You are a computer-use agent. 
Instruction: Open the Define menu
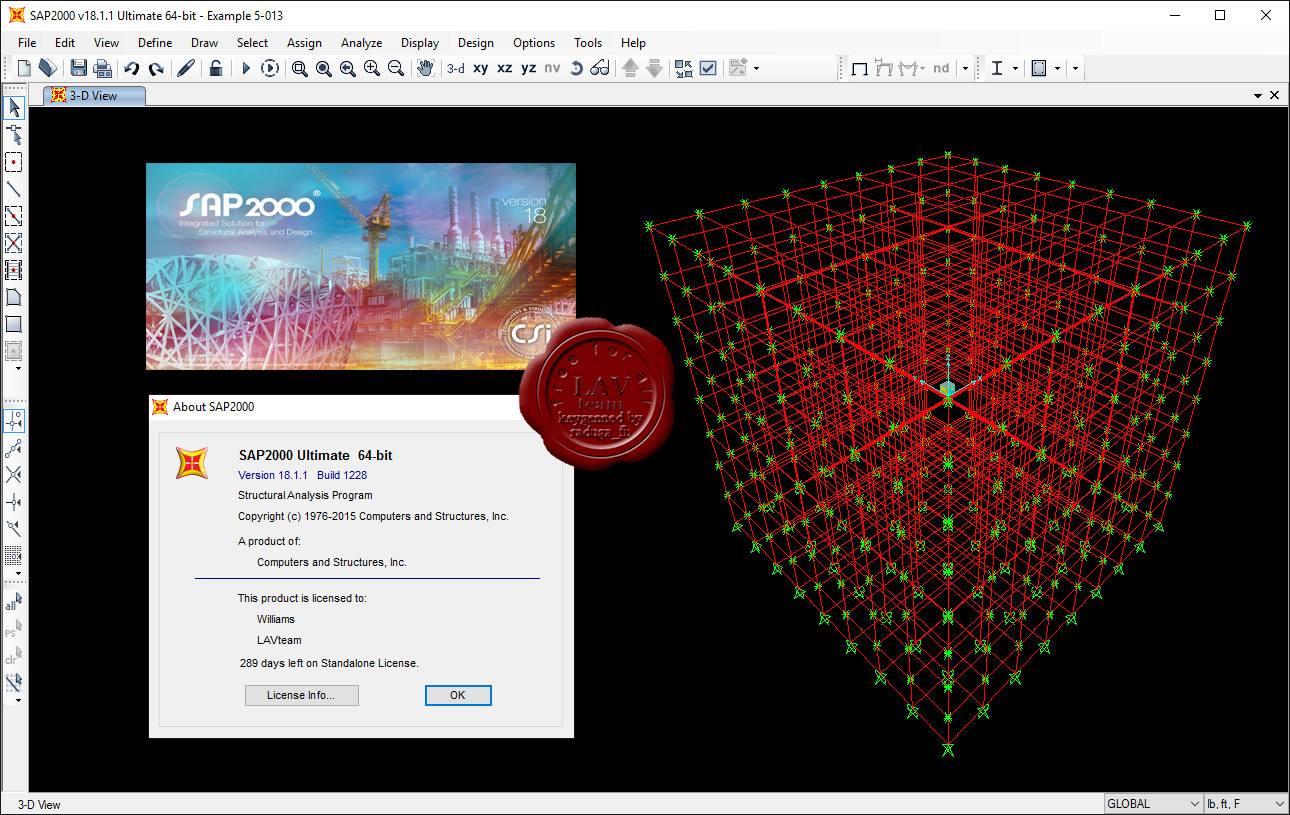coord(155,43)
